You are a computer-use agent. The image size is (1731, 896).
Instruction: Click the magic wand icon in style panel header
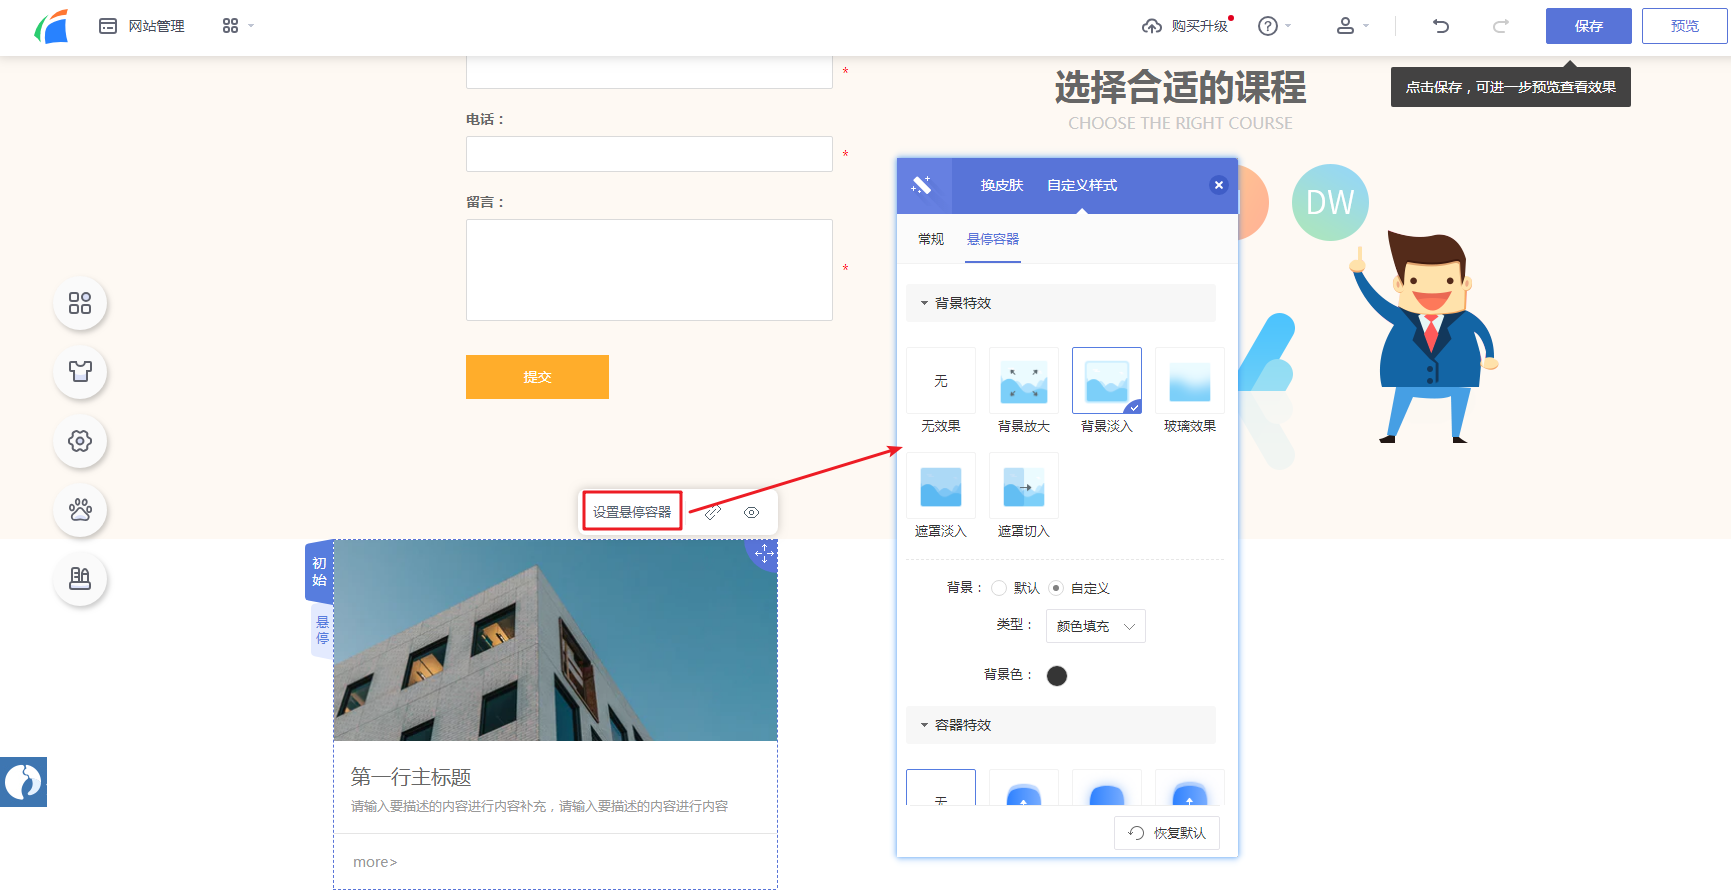pyautogui.click(x=921, y=185)
